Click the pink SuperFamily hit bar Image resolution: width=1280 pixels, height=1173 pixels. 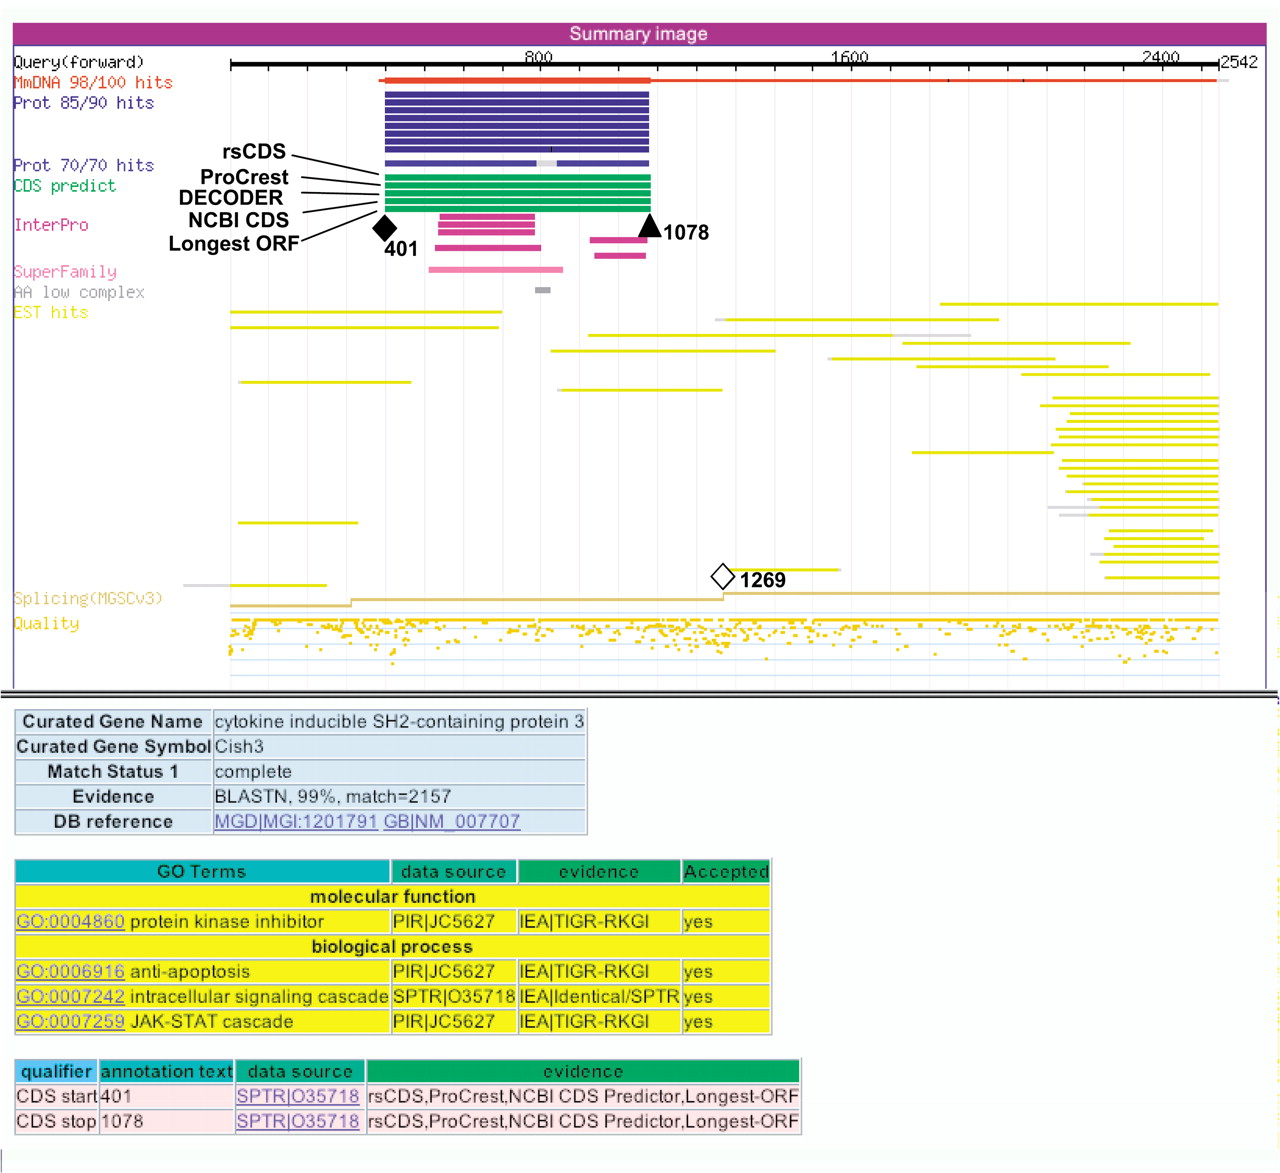[495, 270]
